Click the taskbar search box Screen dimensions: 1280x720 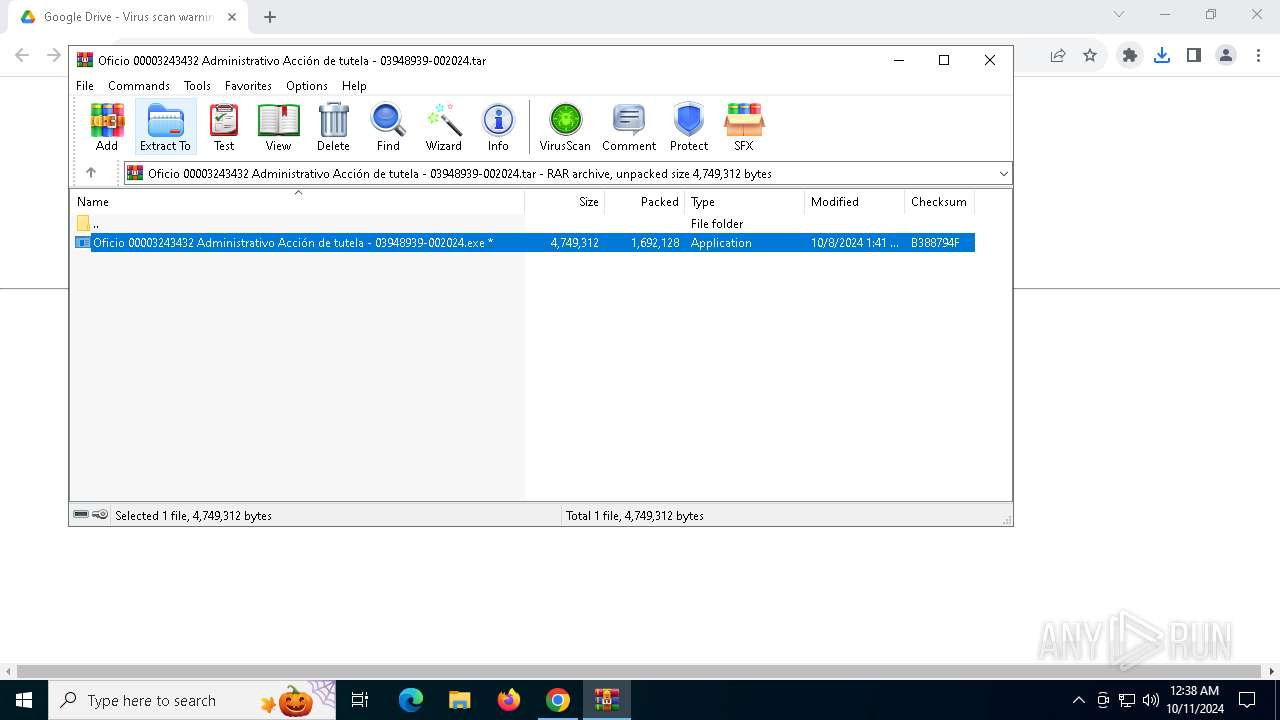(x=192, y=700)
